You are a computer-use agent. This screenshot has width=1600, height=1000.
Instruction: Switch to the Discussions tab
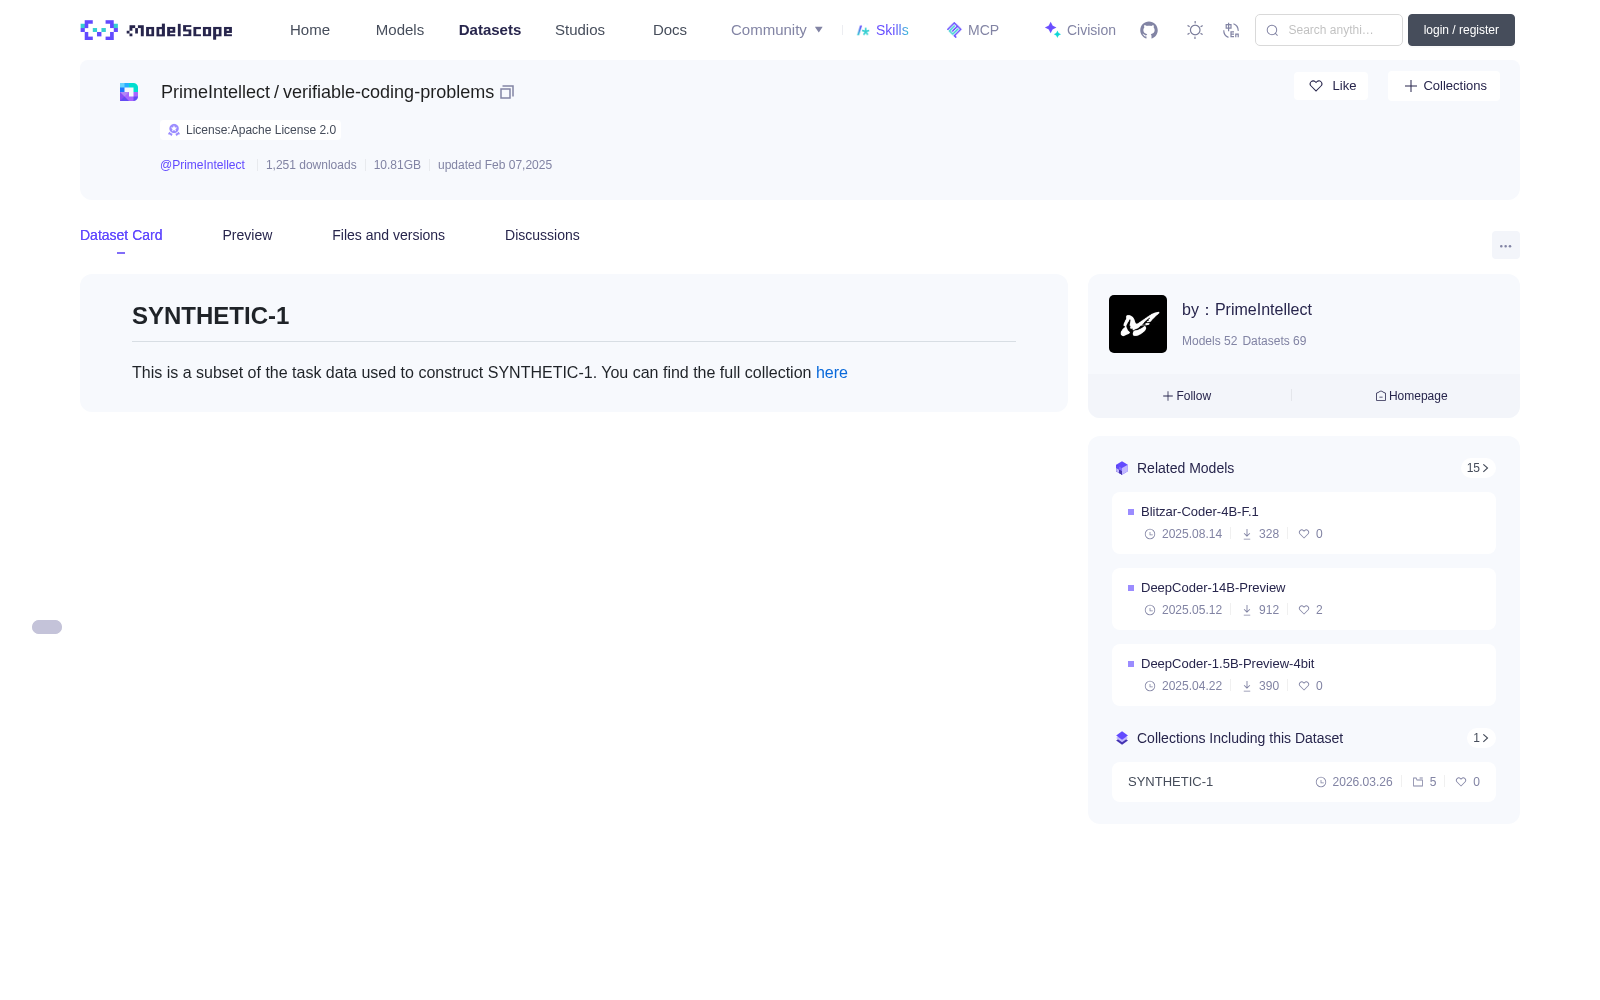pyautogui.click(x=542, y=235)
